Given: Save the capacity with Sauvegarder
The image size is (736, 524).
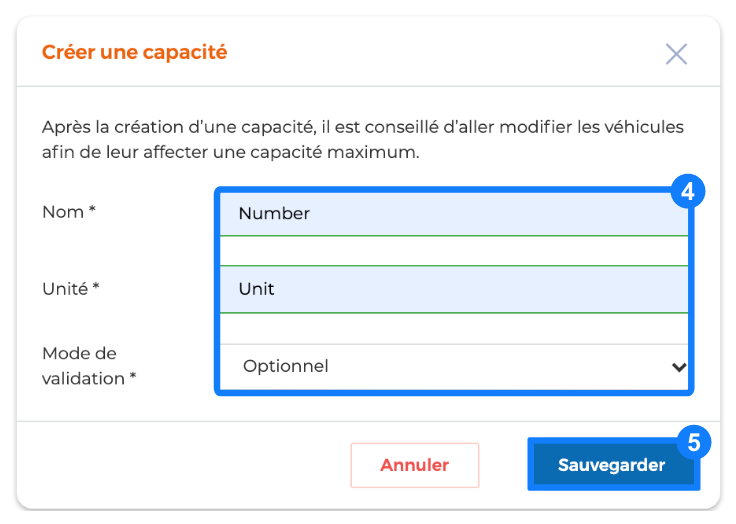Looking at the screenshot, I should (x=612, y=465).
